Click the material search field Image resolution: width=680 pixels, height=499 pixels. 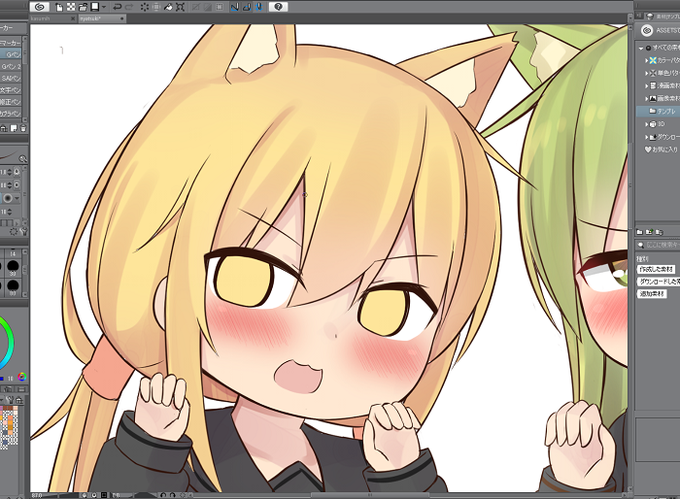(x=658, y=245)
